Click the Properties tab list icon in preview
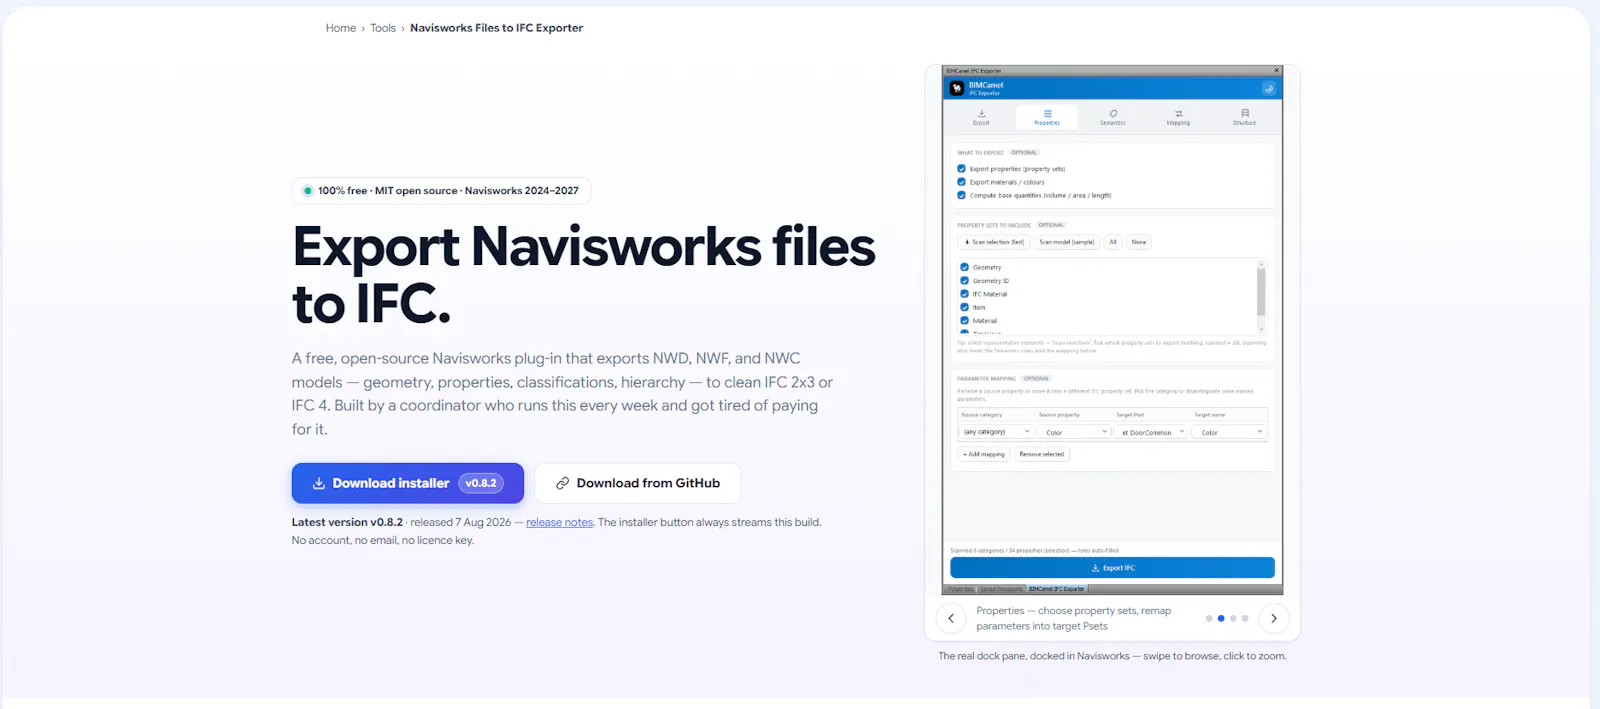 (1047, 113)
